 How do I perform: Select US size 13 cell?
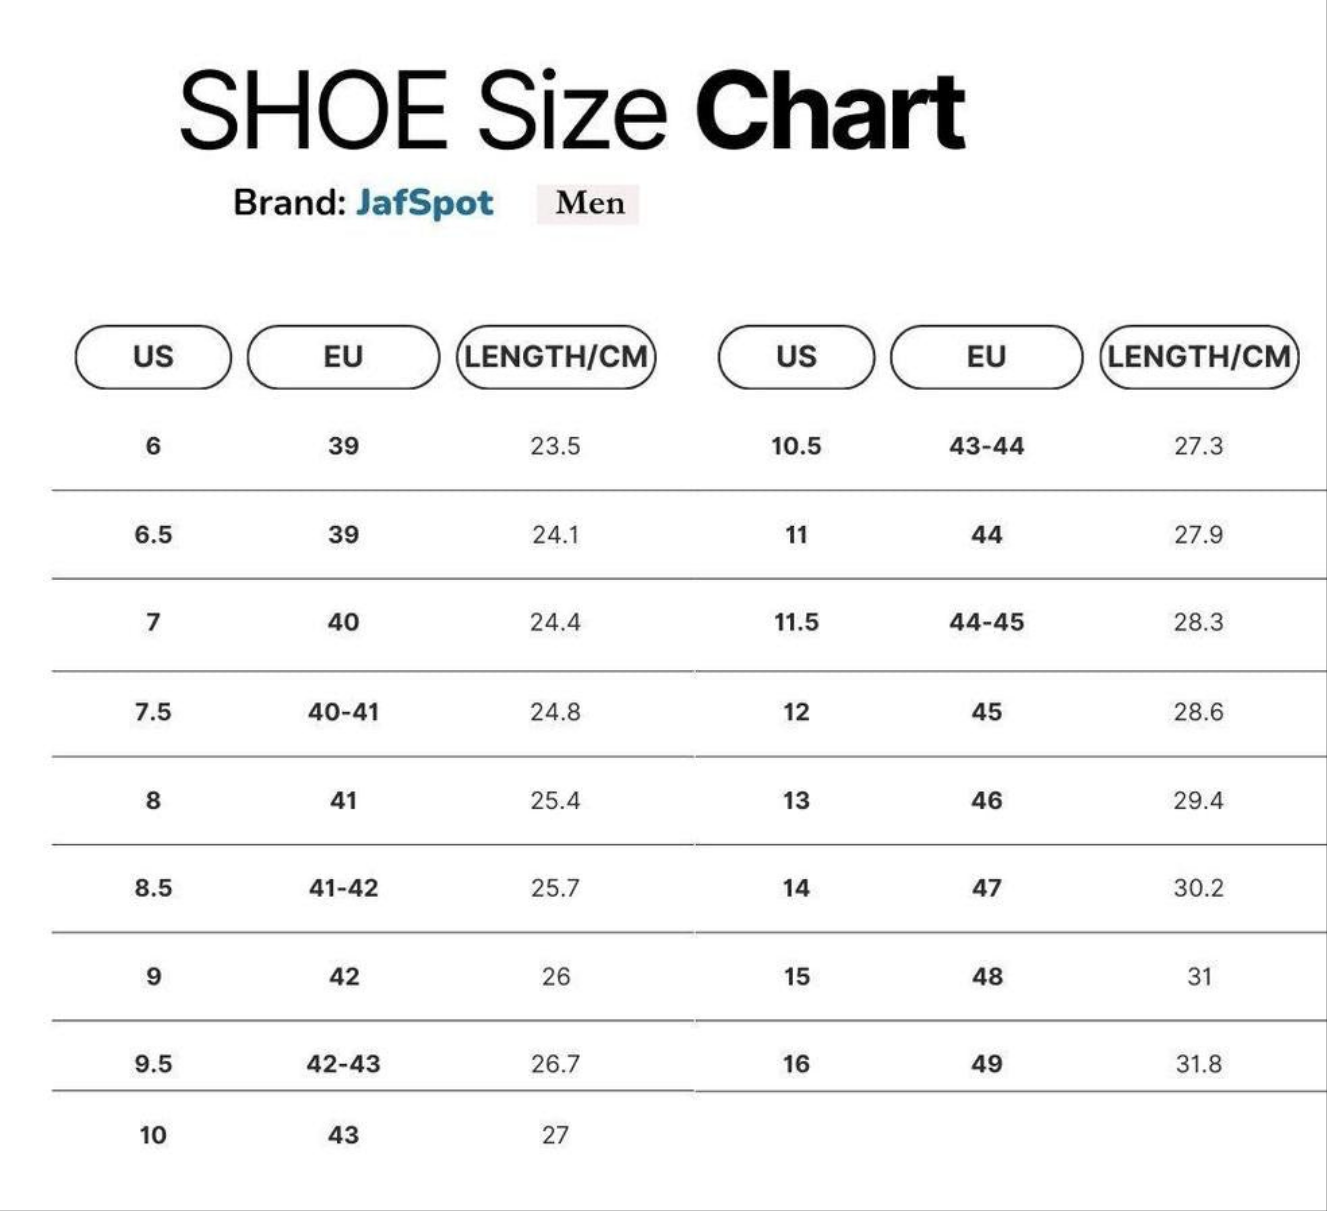[796, 800]
